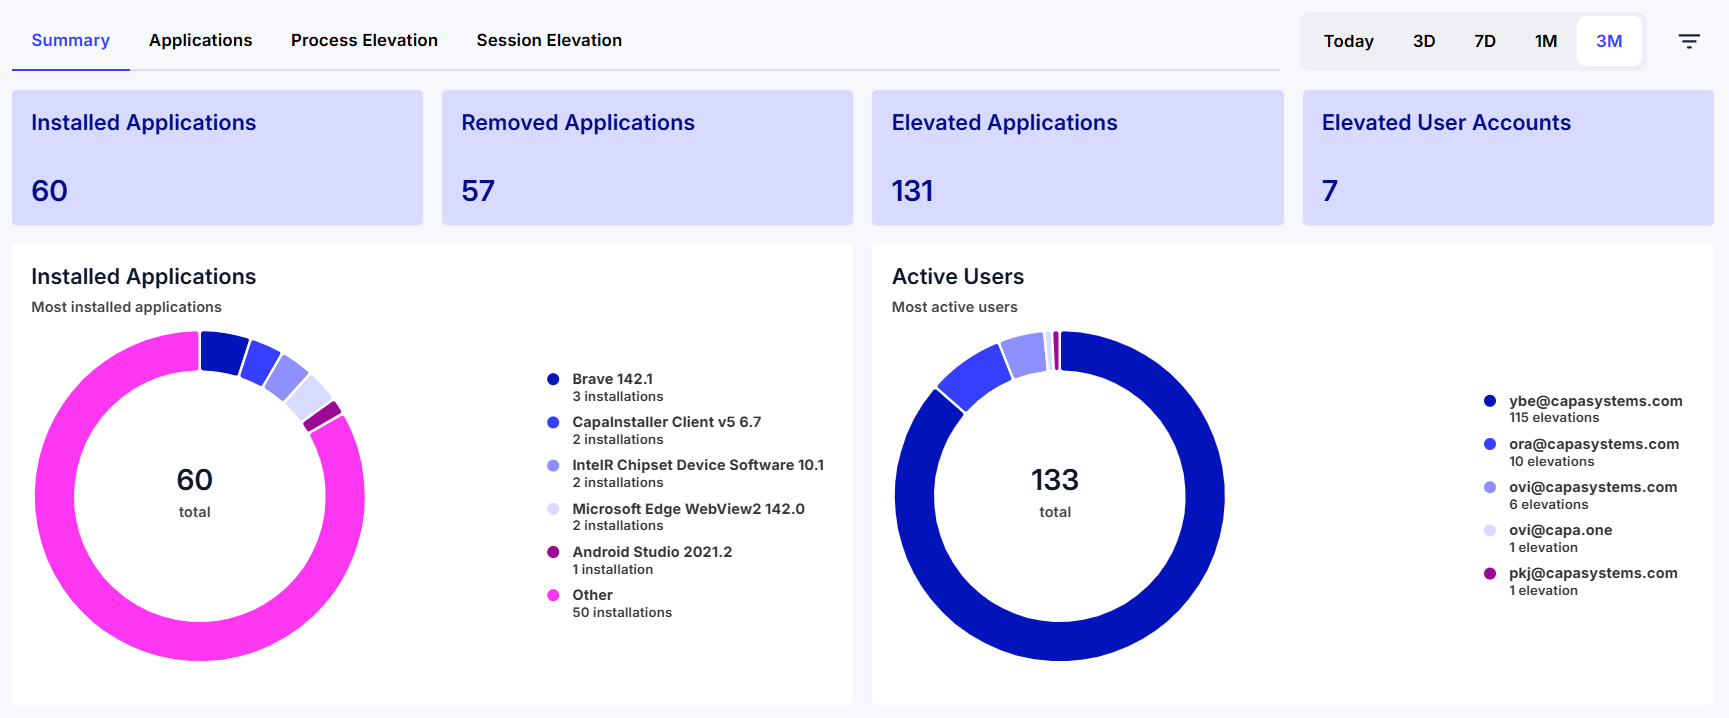The height and width of the screenshot is (718, 1729).
Task: Click the pink Other legend dot
Action: pyautogui.click(x=553, y=595)
